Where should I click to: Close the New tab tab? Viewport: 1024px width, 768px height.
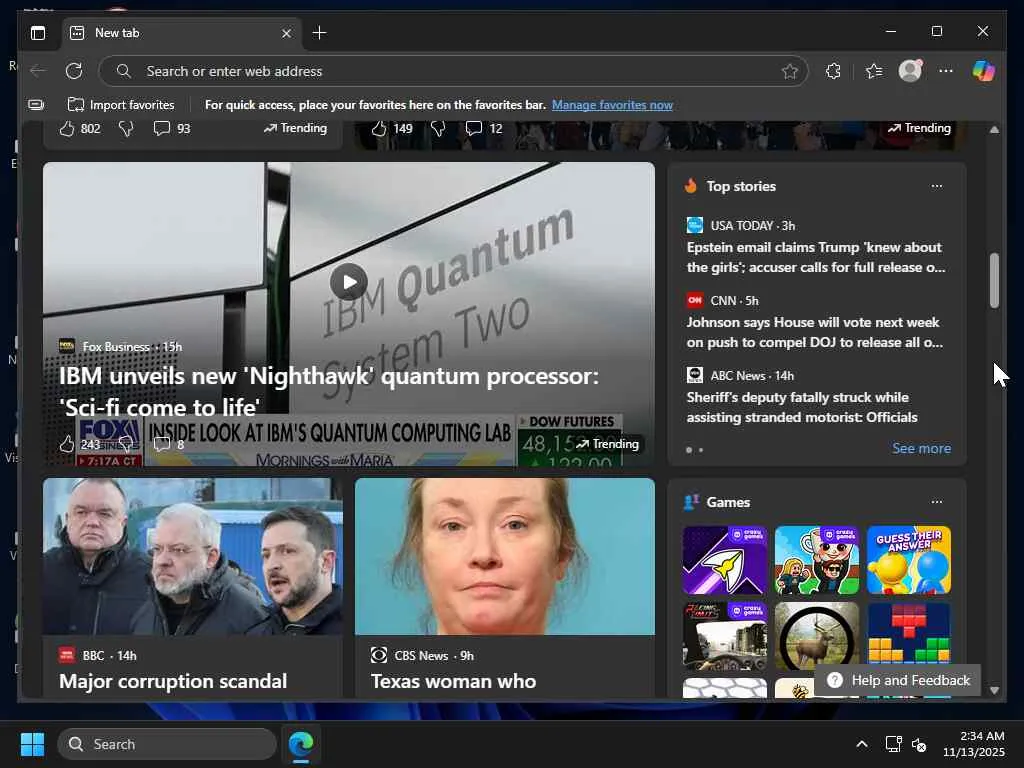286,33
